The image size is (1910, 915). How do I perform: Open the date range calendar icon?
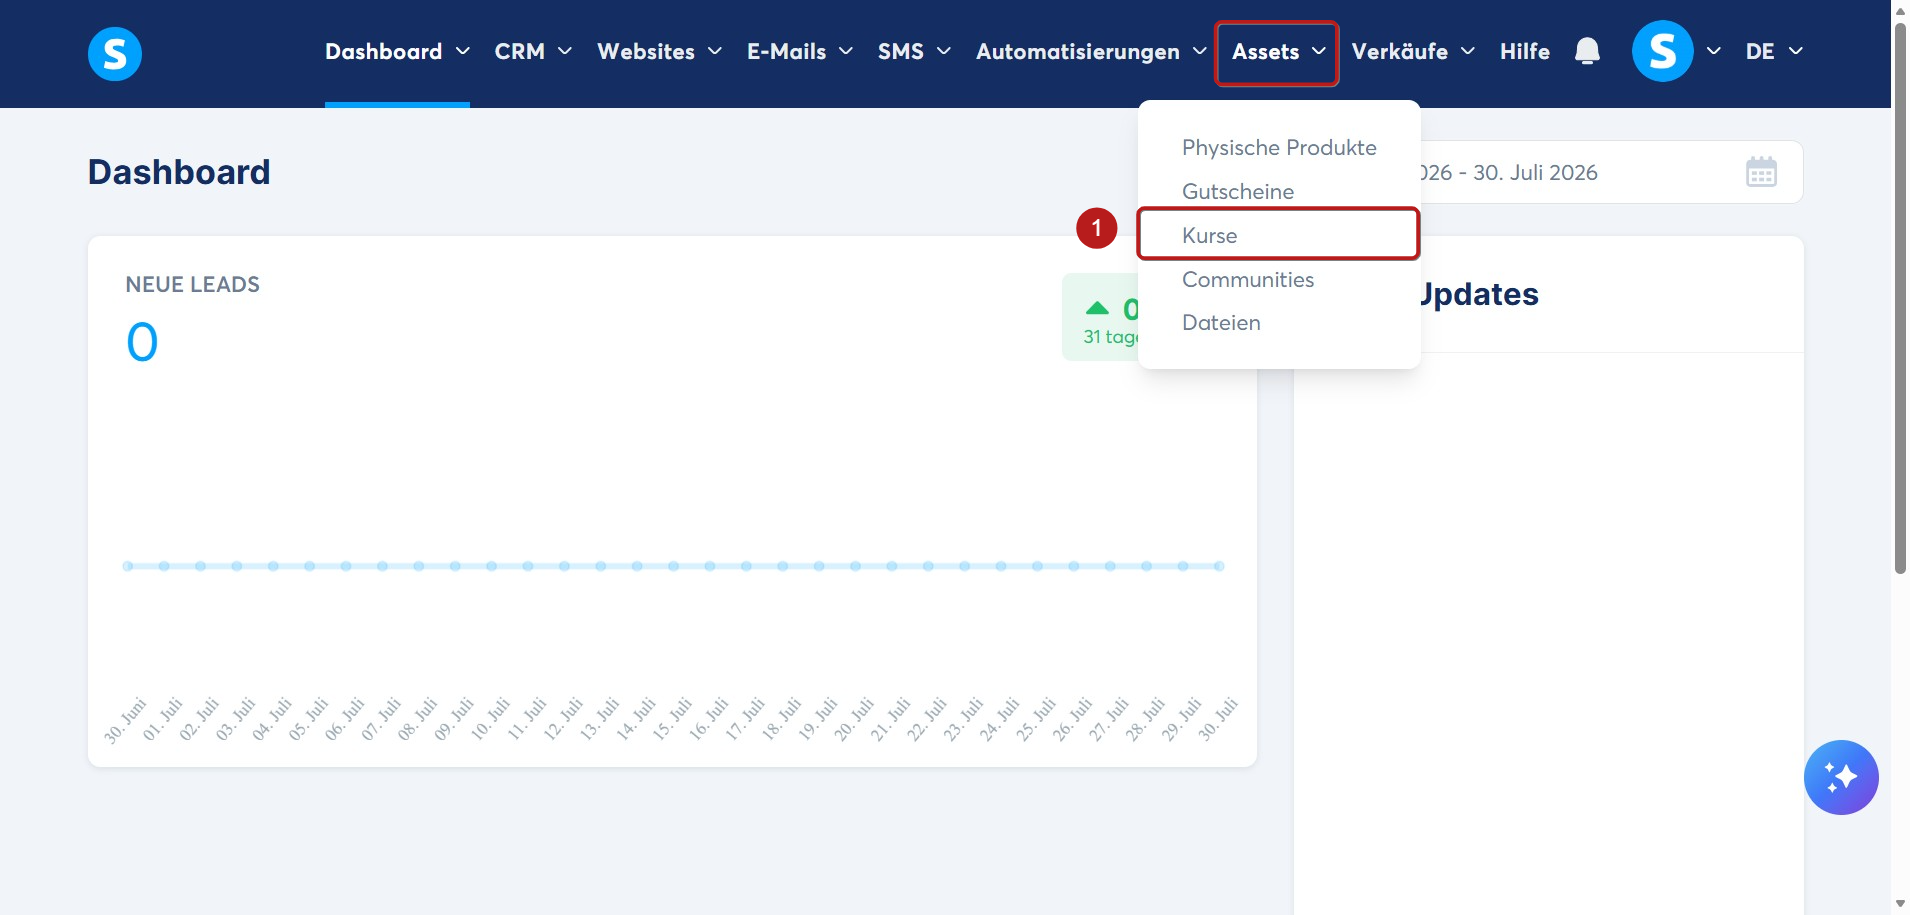coord(1761,172)
